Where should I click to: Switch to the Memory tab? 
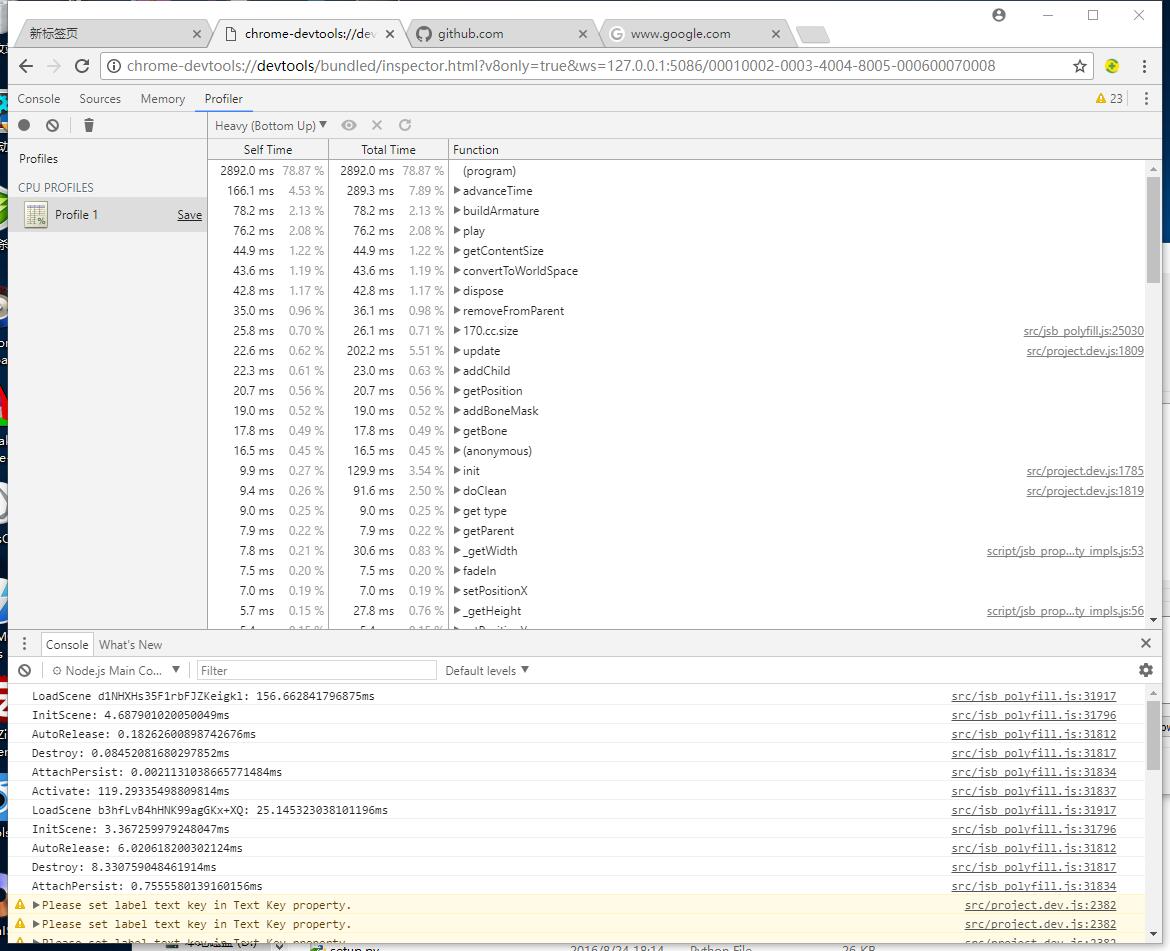click(x=162, y=99)
